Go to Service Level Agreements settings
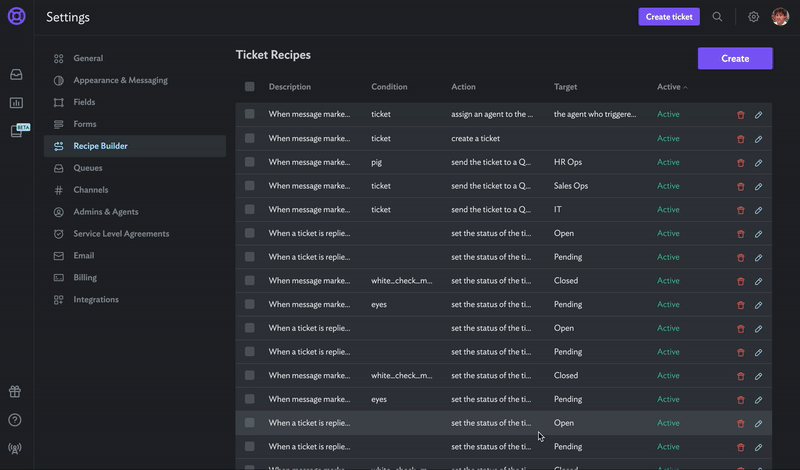Viewport: 800px width, 470px height. click(x=121, y=234)
